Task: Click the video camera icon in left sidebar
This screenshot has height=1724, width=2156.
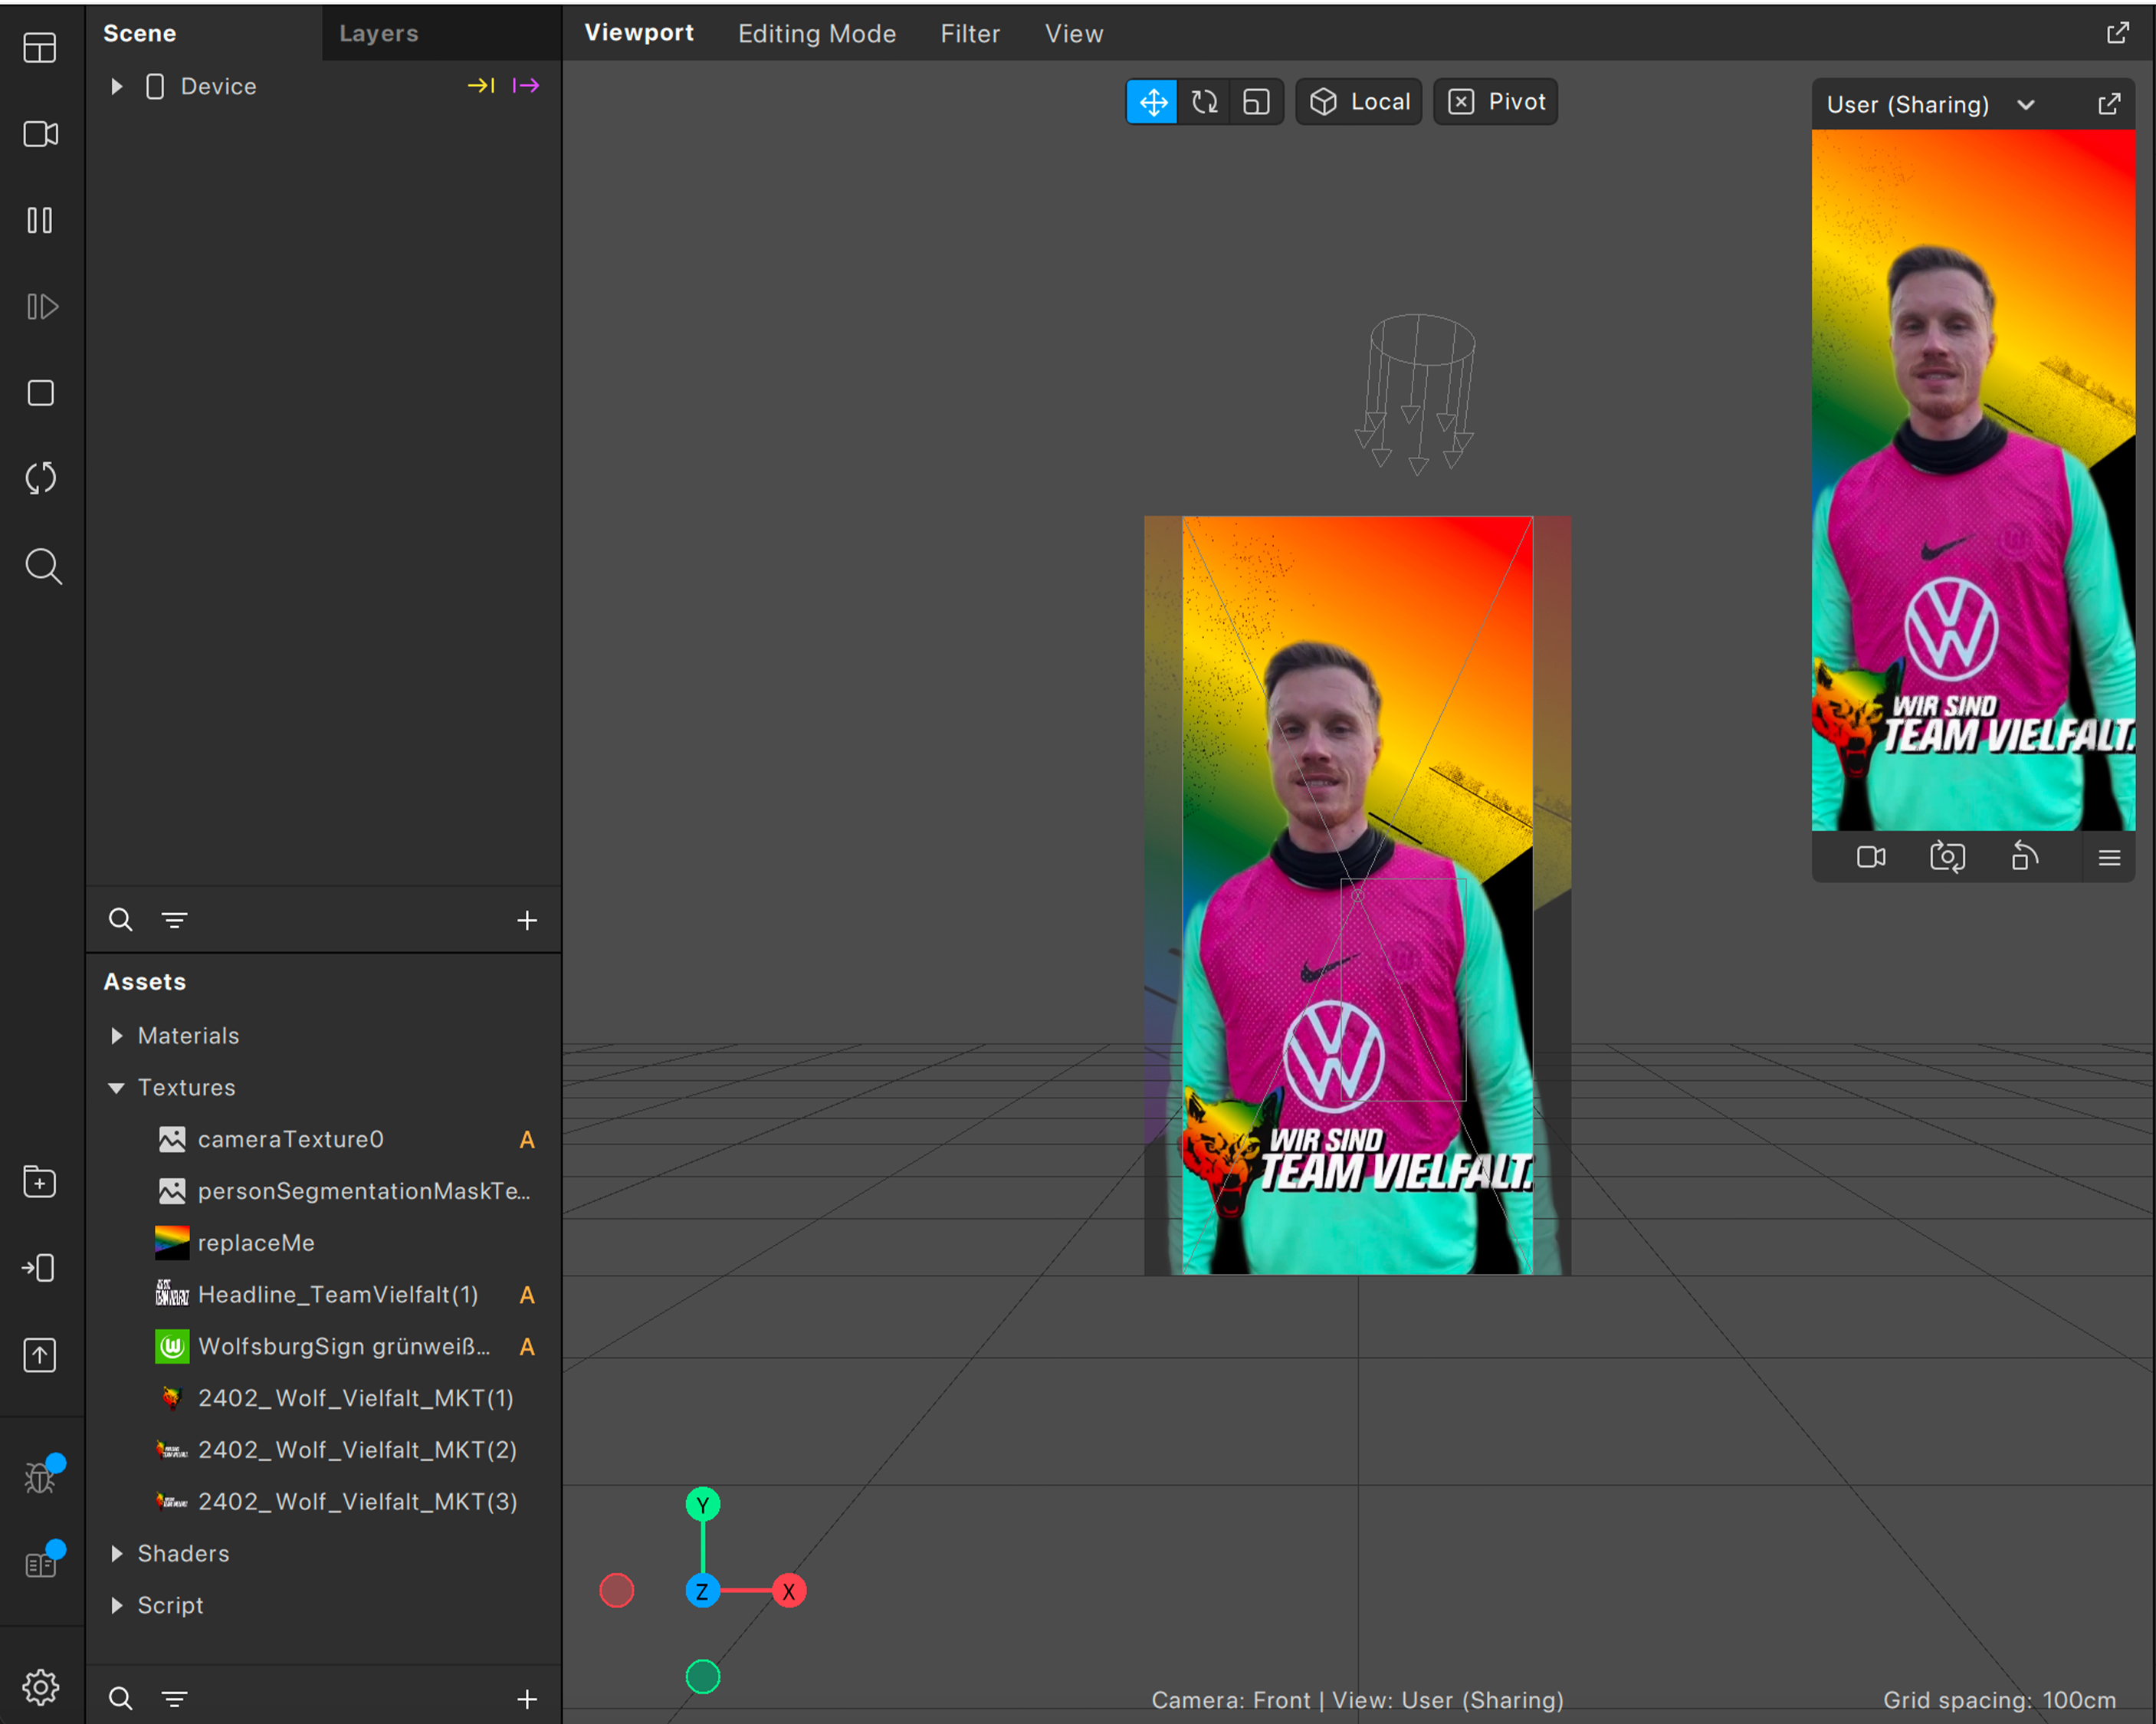Action: (40, 133)
